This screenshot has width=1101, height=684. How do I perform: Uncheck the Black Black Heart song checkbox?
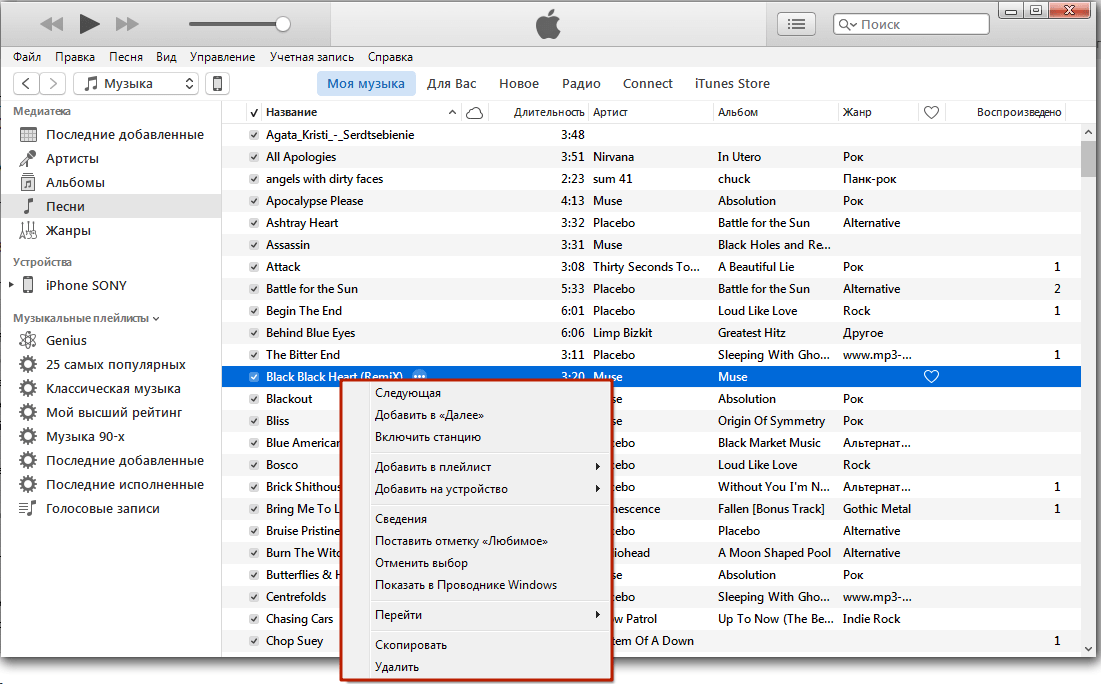253,376
